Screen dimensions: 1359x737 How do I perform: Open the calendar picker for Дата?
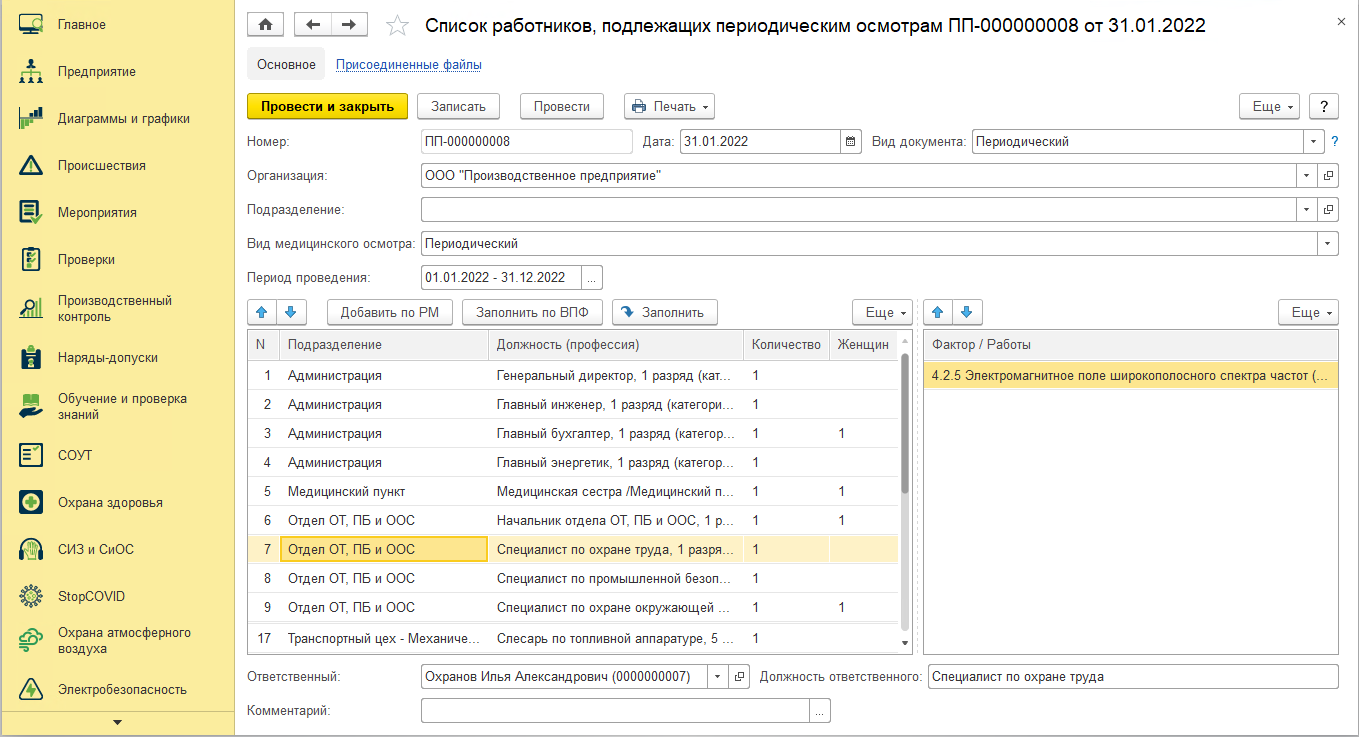coord(850,142)
